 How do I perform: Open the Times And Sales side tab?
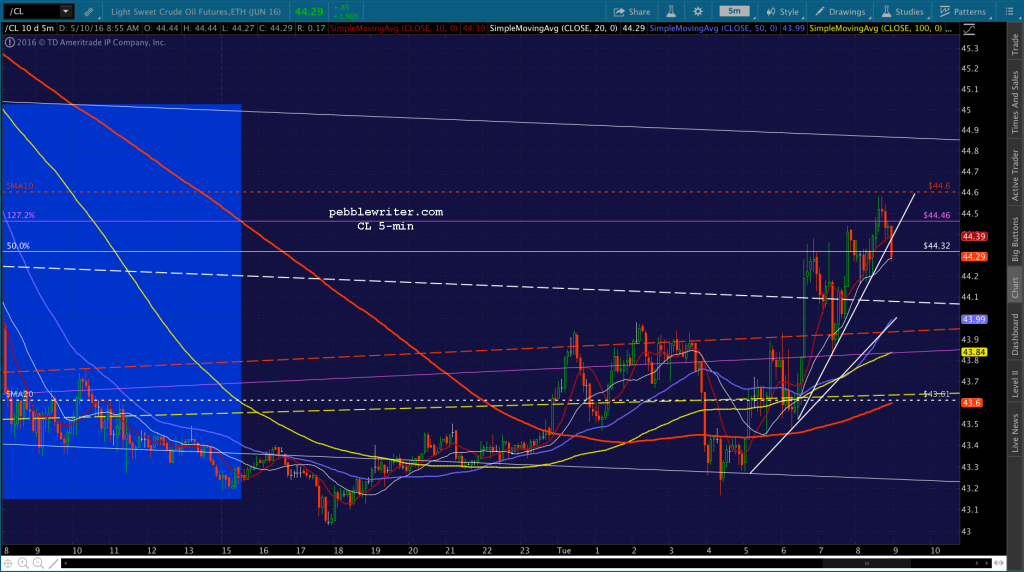click(1015, 103)
